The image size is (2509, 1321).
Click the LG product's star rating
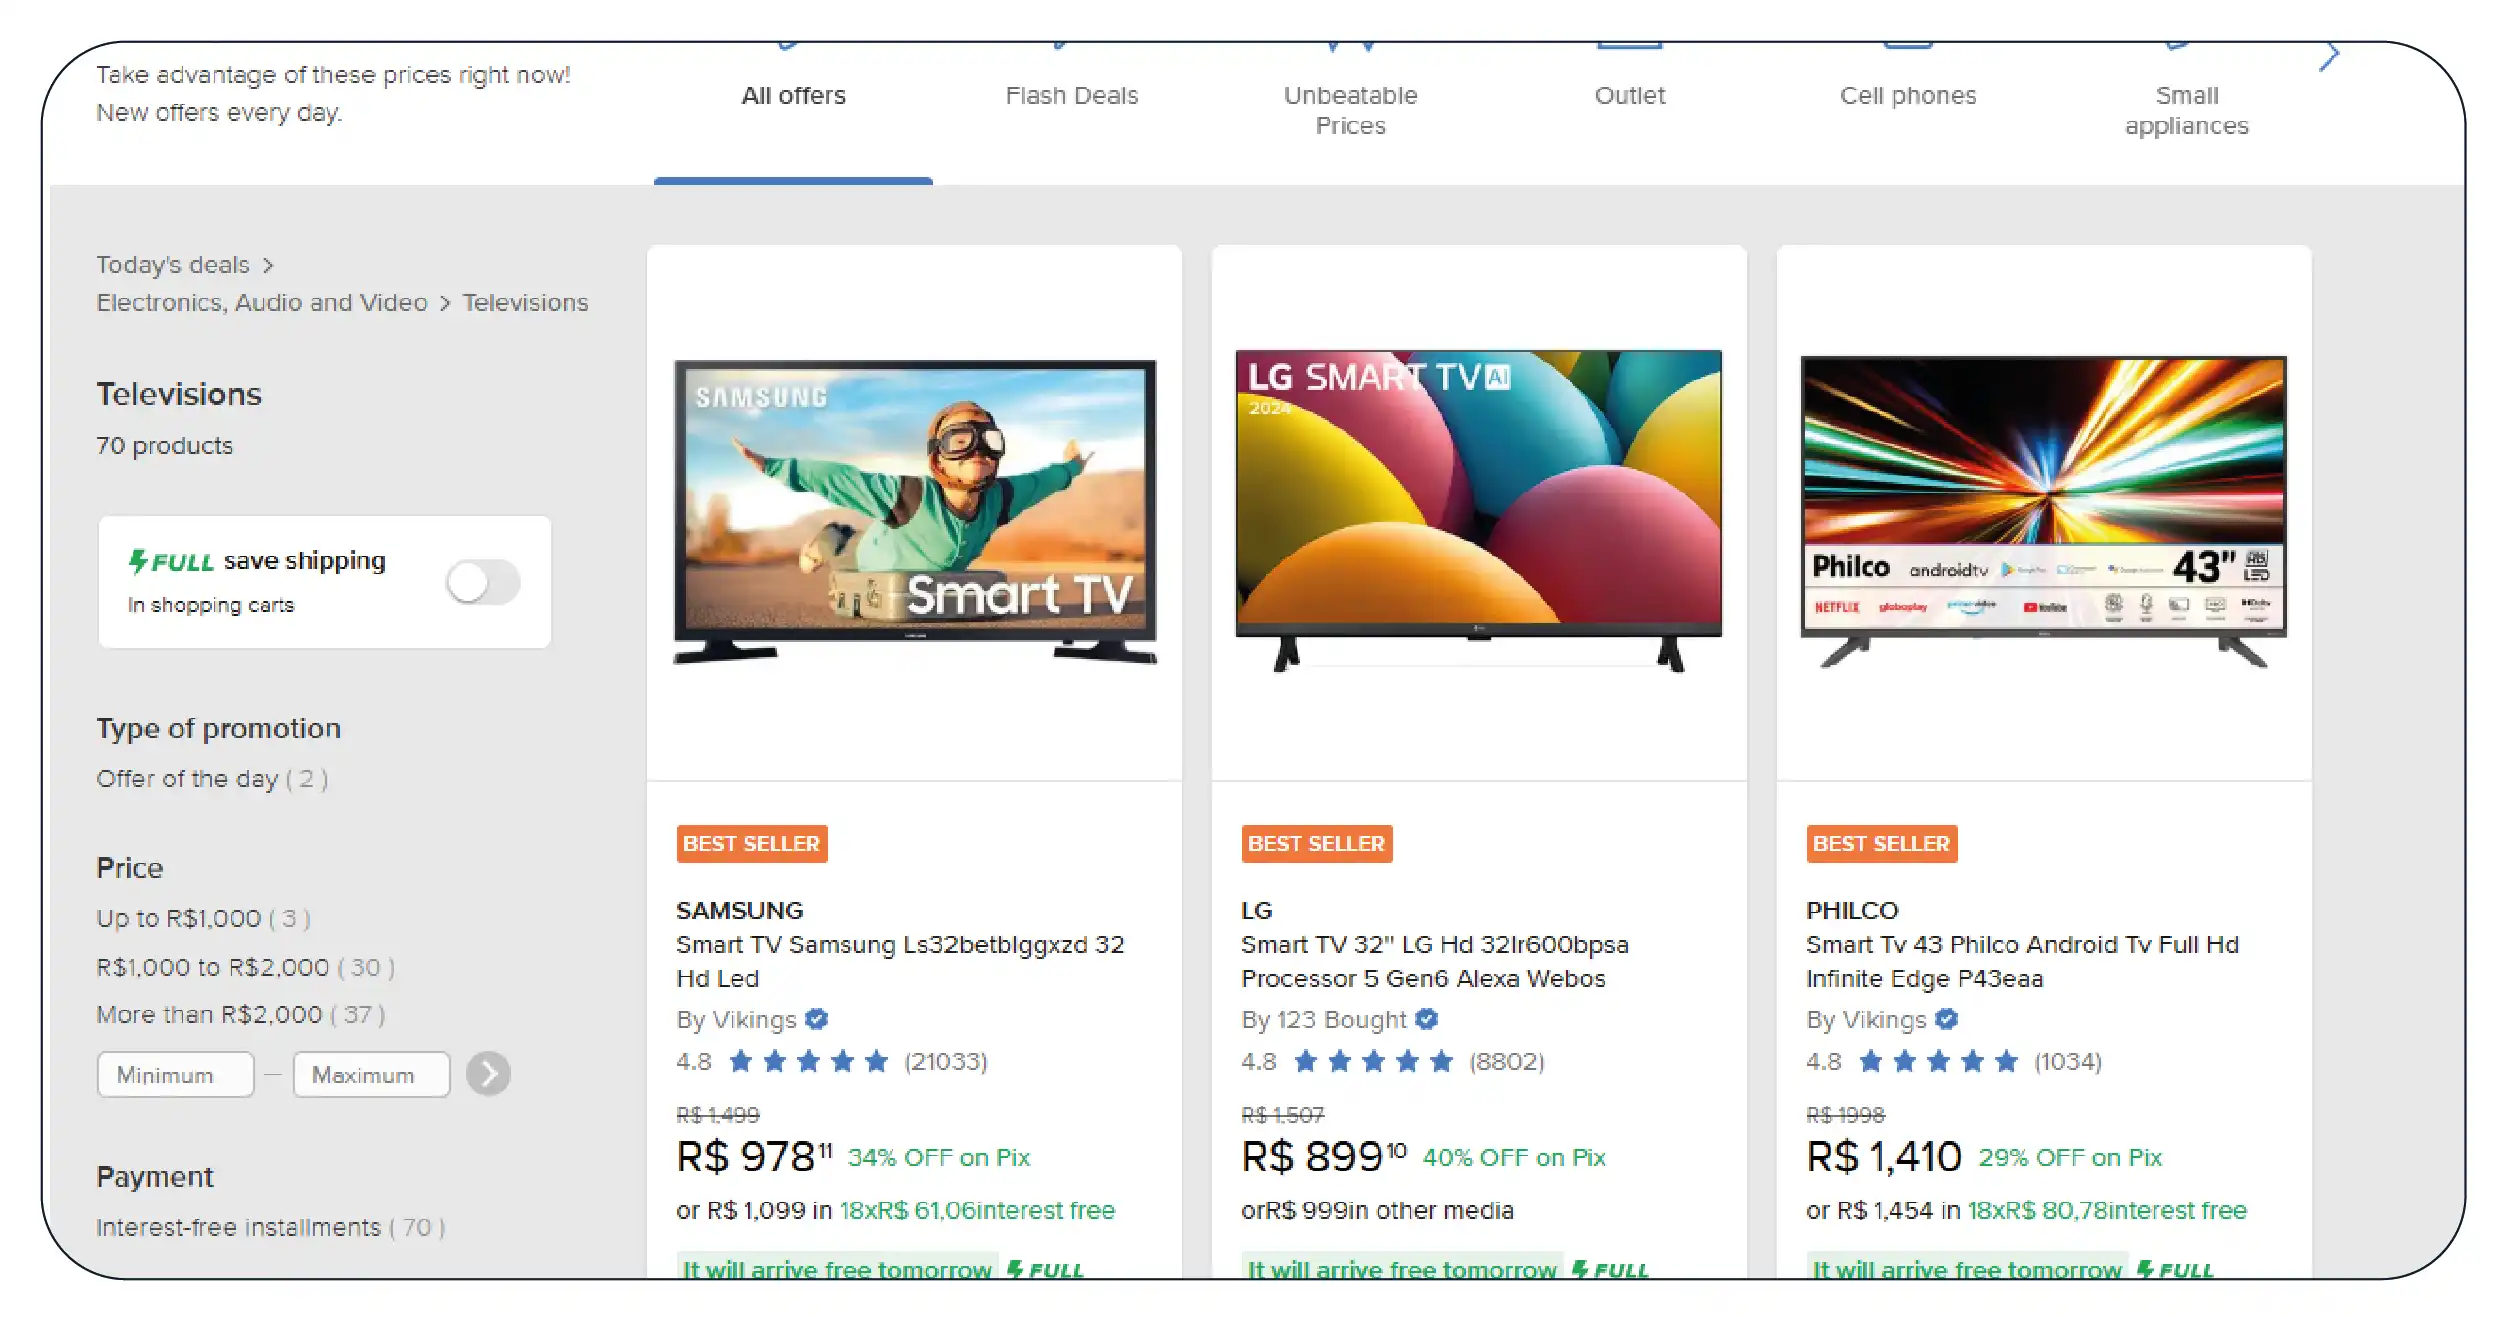click(1373, 1061)
